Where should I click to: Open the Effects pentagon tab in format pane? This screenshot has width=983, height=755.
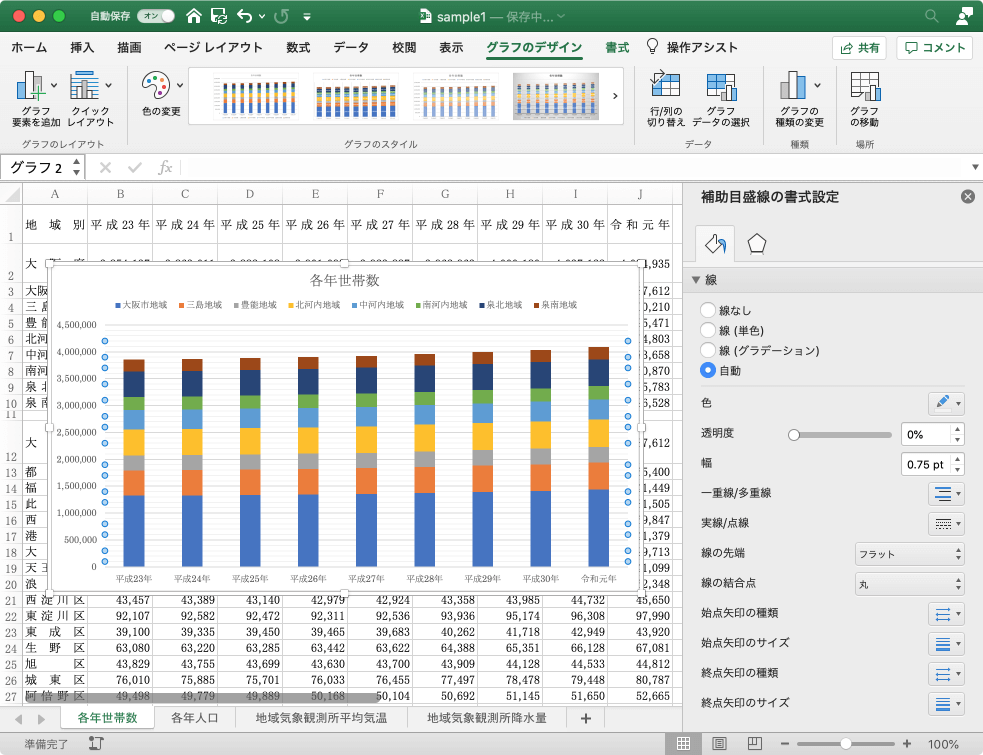pos(757,243)
